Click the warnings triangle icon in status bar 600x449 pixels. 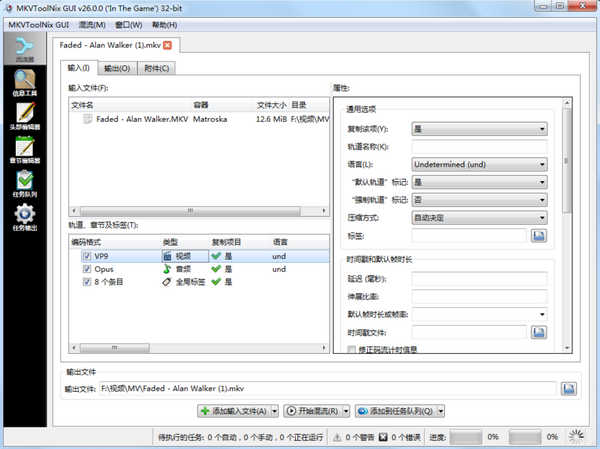pos(338,437)
